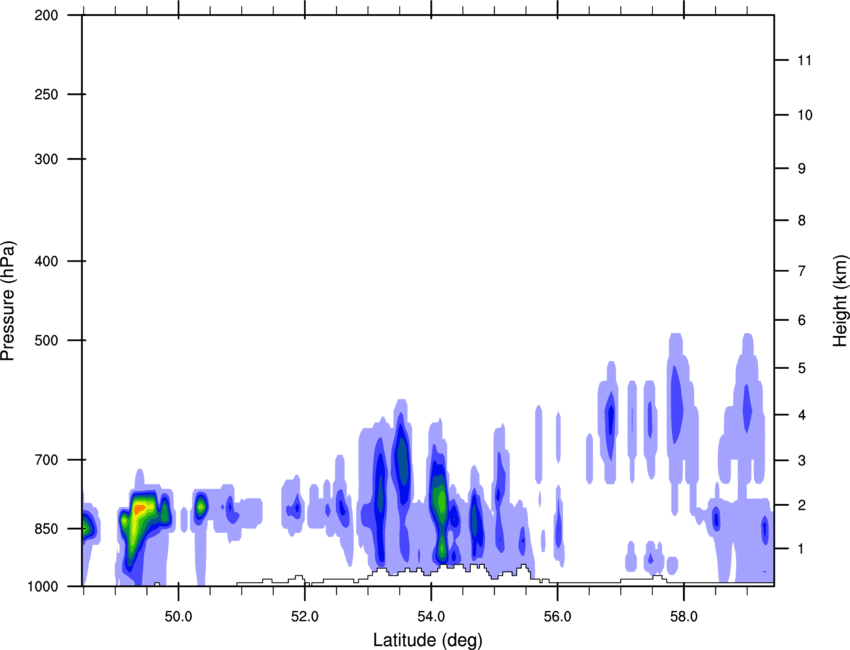Click the orange-red contour maximum near 49.4°
This screenshot has width=850, height=650.
pos(140,509)
